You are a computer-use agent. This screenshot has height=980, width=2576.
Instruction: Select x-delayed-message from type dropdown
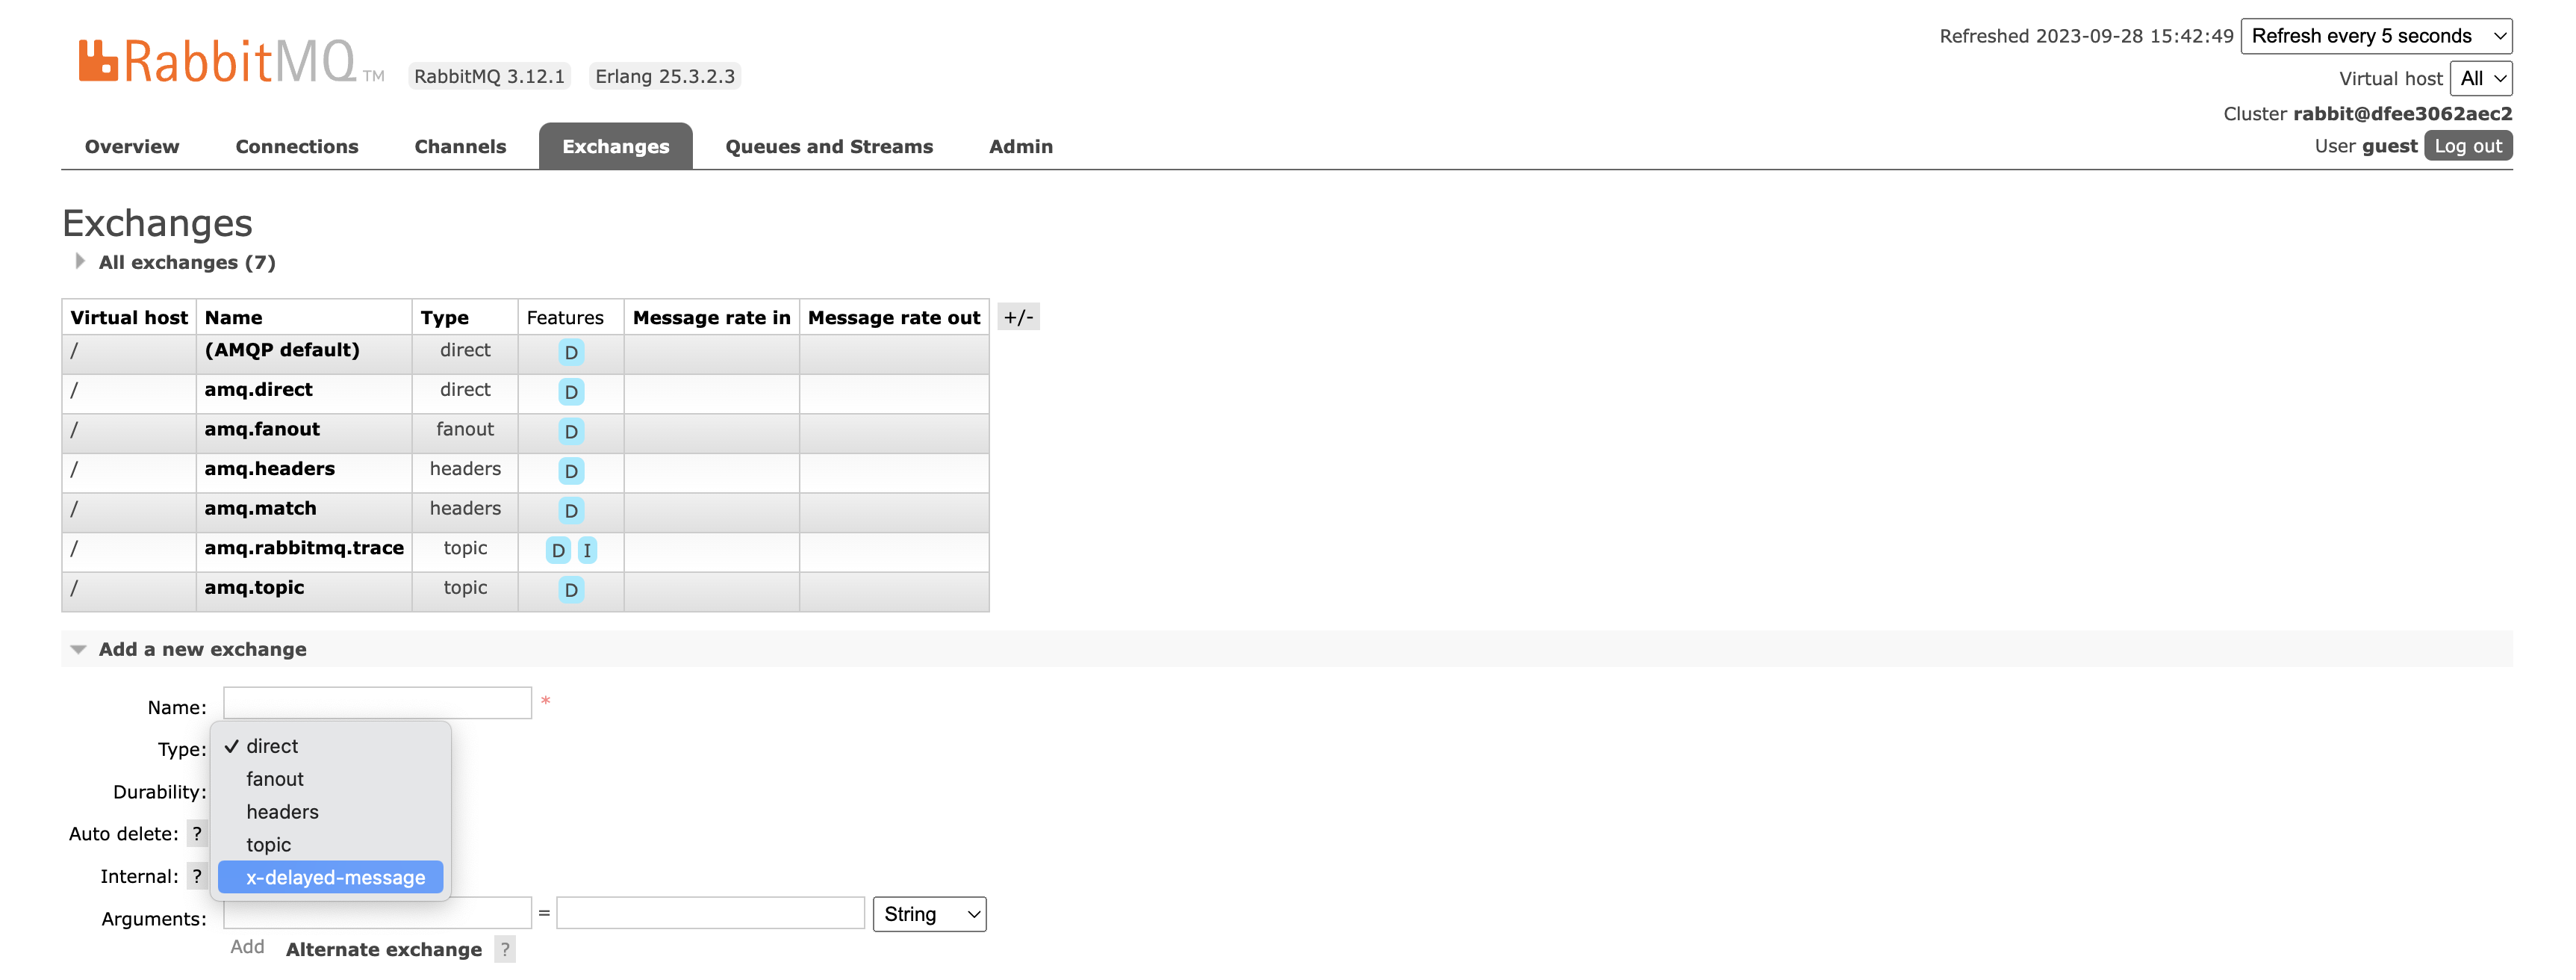click(x=335, y=875)
